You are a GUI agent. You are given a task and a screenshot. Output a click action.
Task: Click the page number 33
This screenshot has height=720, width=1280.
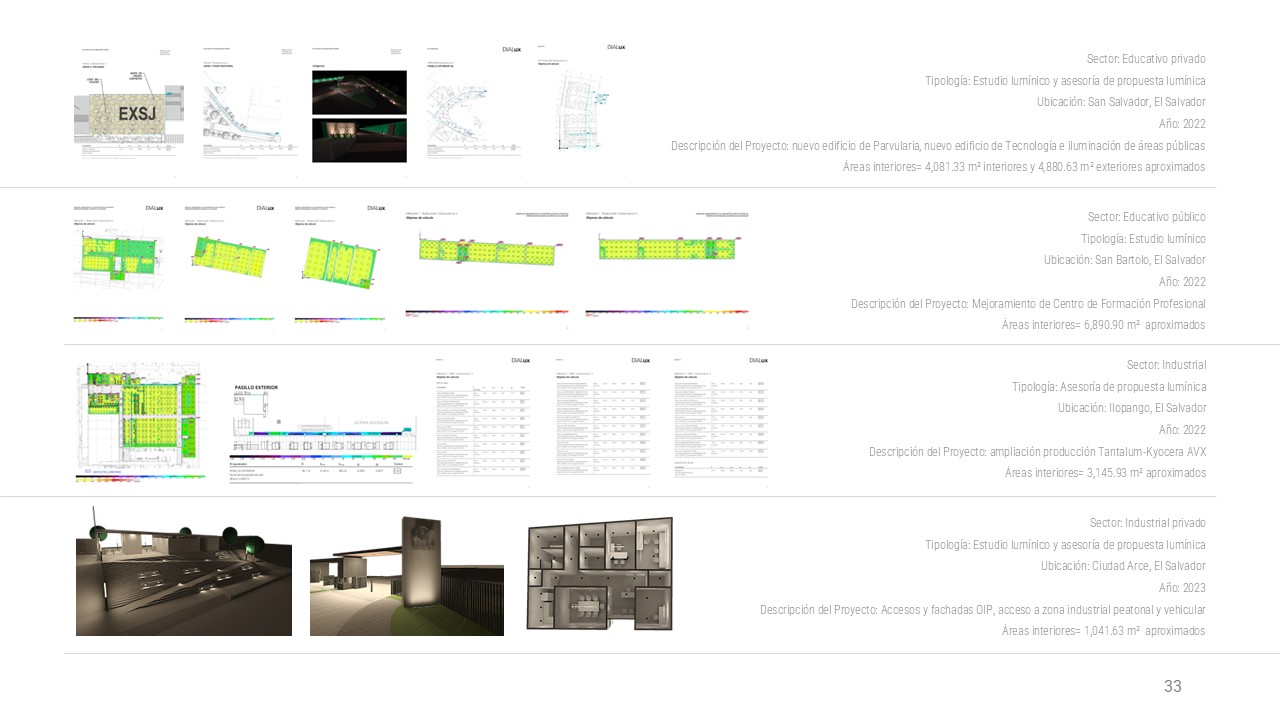tap(1172, 686)
